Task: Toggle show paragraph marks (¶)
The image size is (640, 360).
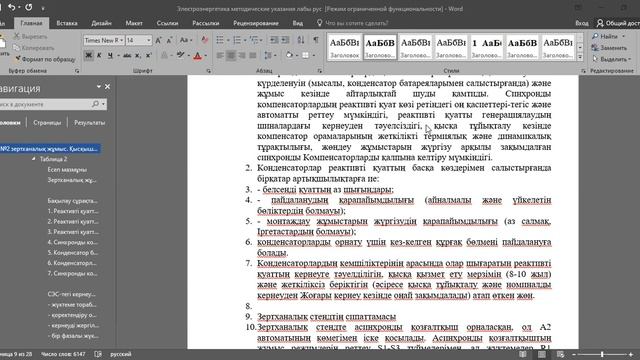Action: point(316,40)
